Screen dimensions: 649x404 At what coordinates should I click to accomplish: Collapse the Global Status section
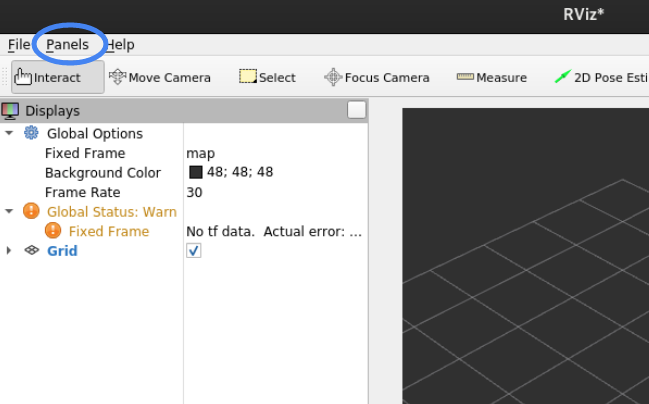tap(9, 211)
